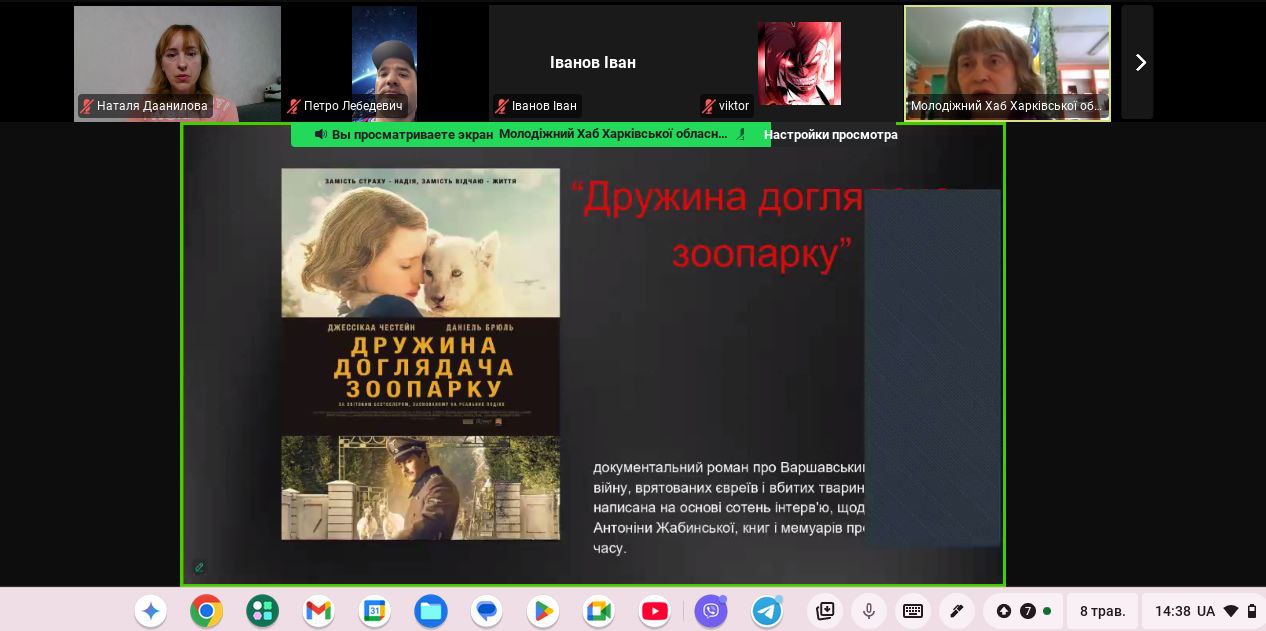Image resolution: width=1266 pixels, height=631 pixels.
Task: Click the green microphone icon in the sharing banner
Action: coord(741,135)
